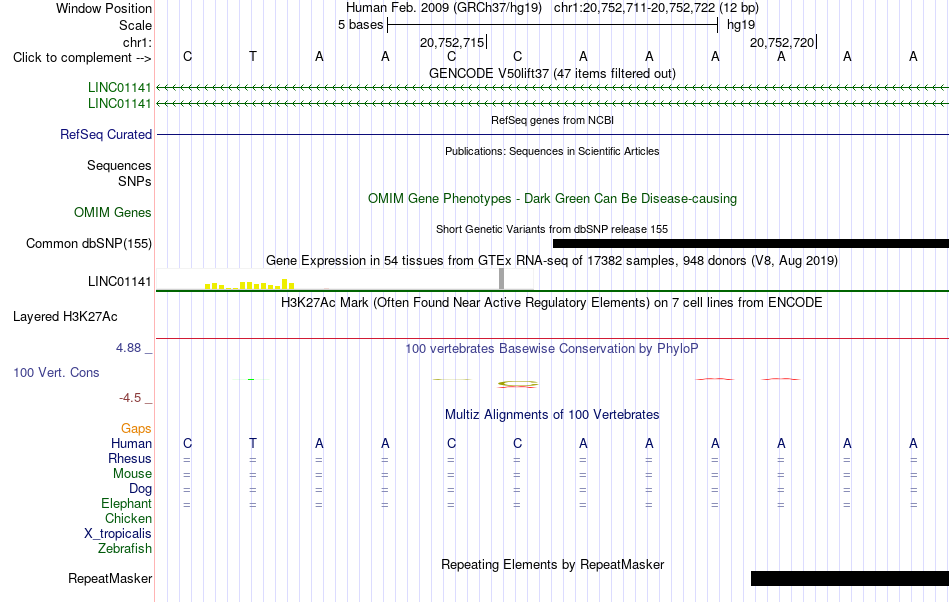The width and height of the screenshot is (950, 602).
Task: Click the 4.88 PhyloP upper scale value
Action: click(128, 348)
